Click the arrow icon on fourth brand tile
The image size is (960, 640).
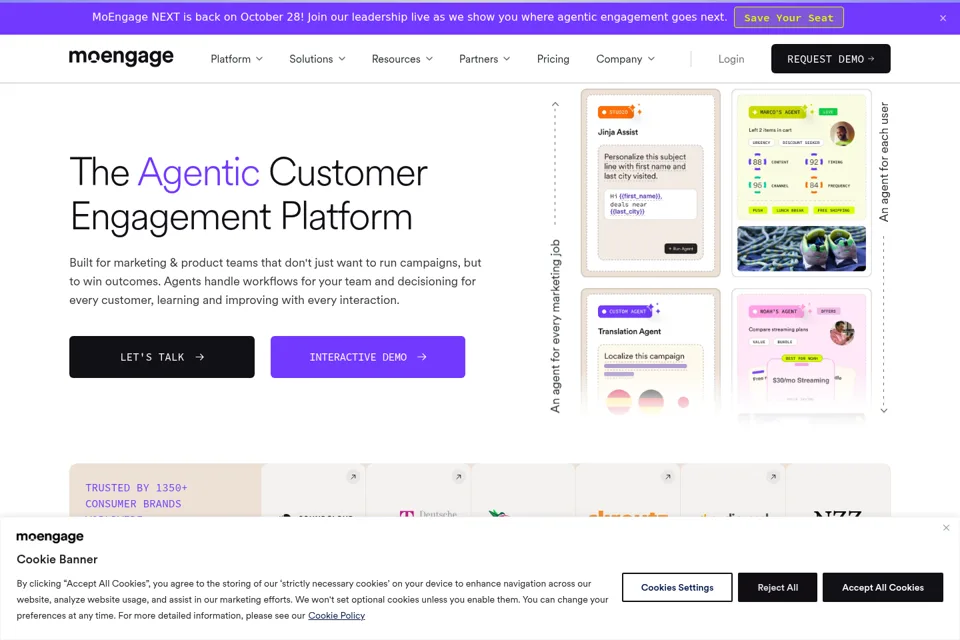(668, 476)
